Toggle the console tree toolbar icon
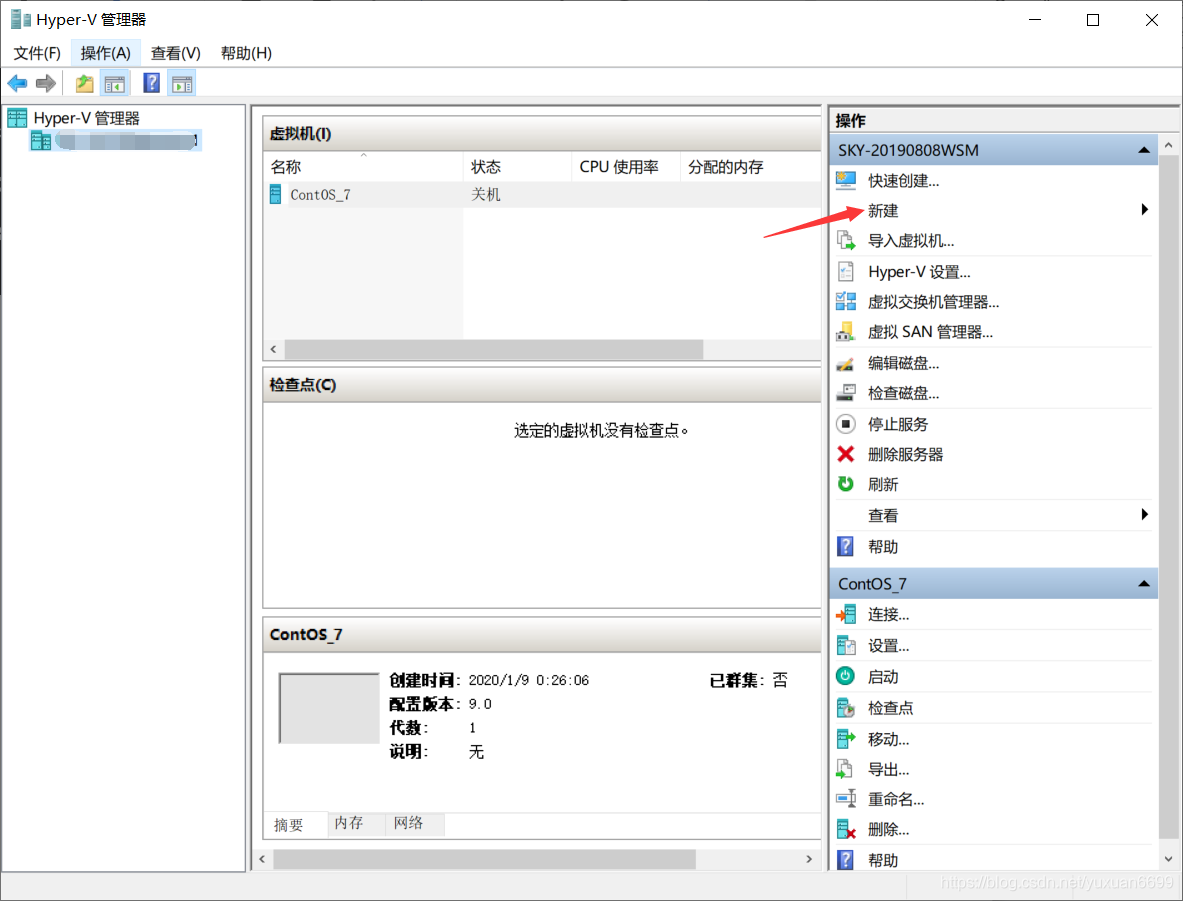This screenshot has height=901, width=1183. (x=115, y=83)
